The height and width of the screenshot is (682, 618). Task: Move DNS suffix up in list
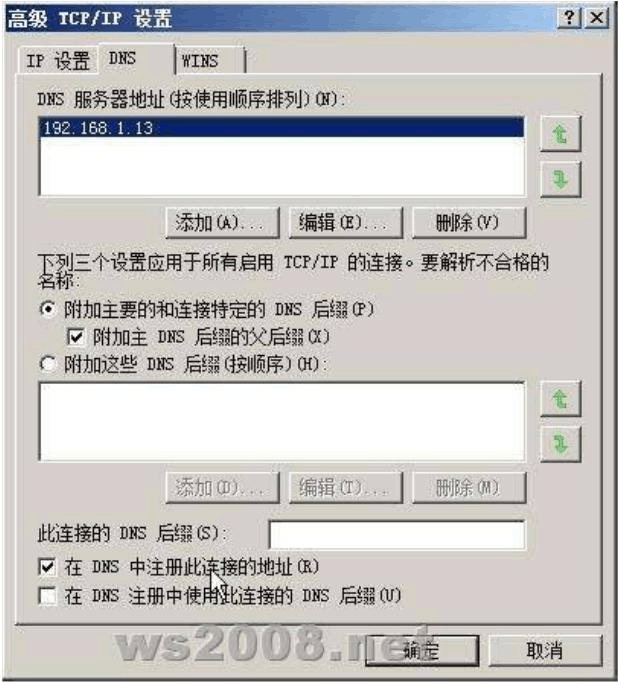click(x=560, y=399)
